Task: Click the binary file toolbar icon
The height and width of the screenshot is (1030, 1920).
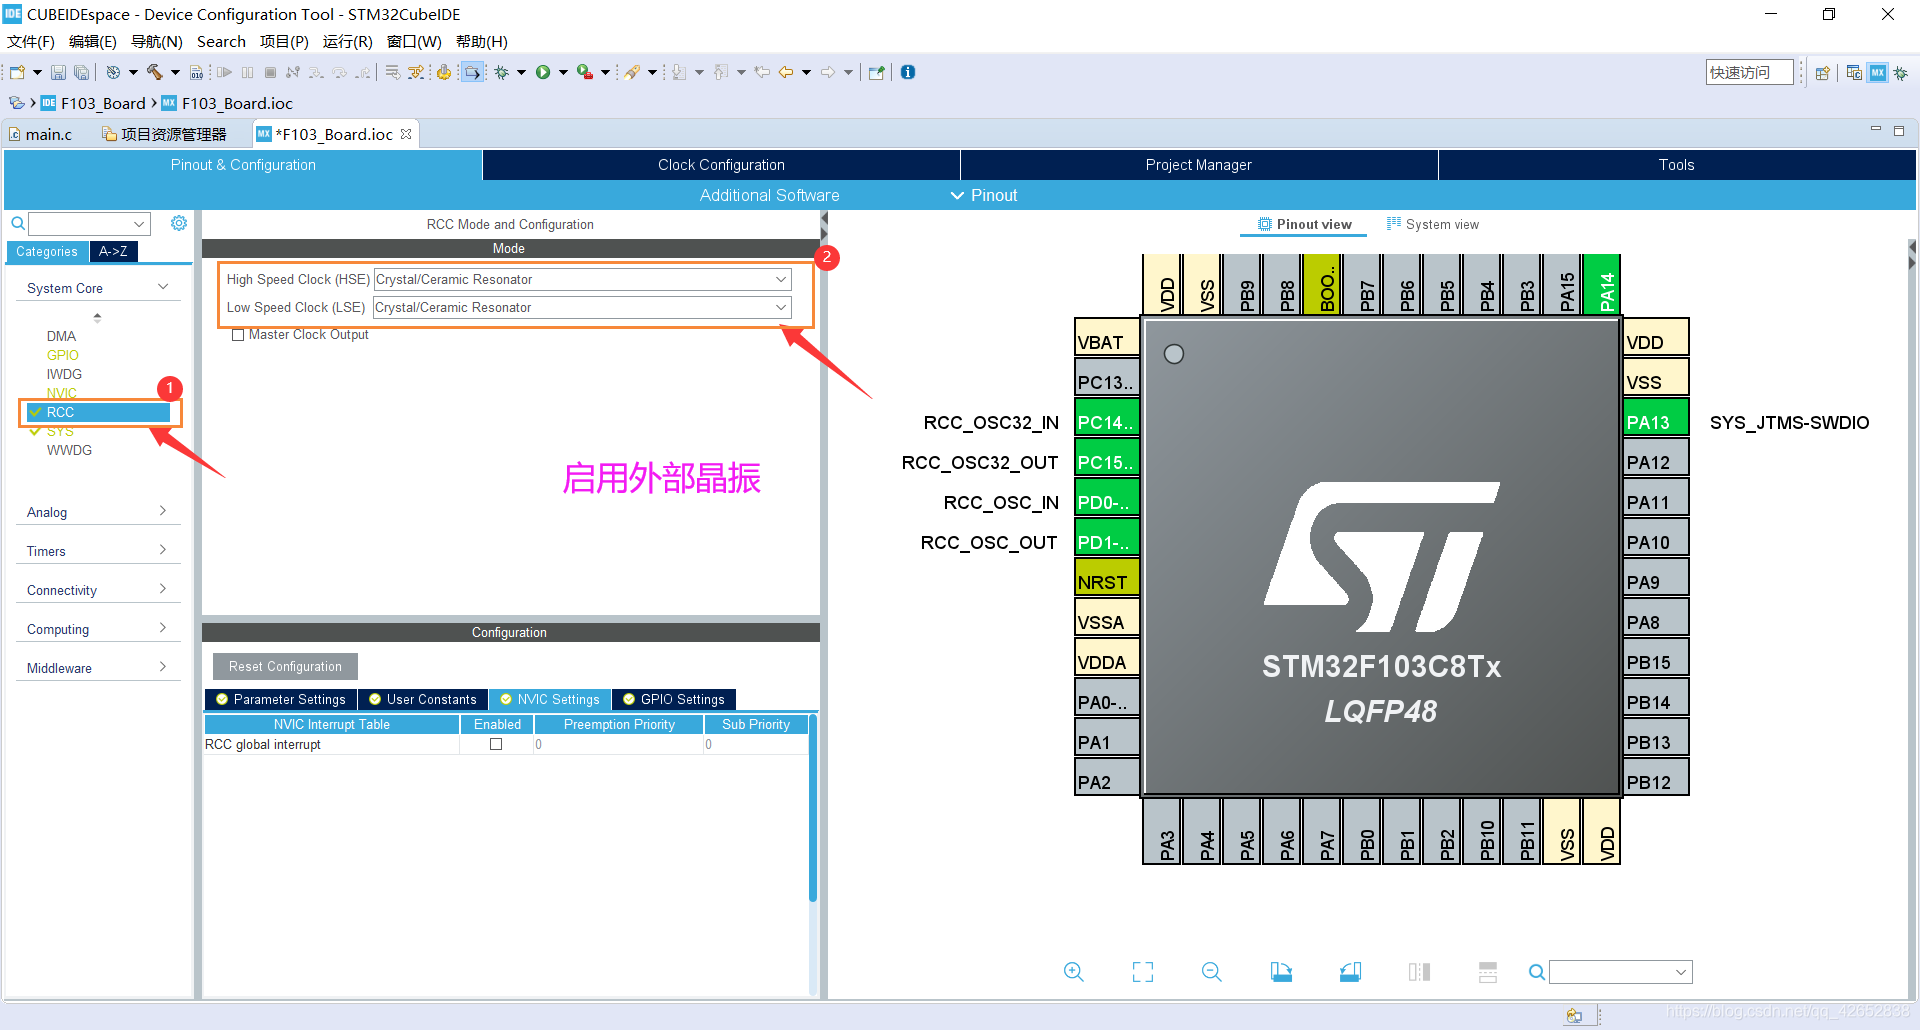Action: coord(196,72)
